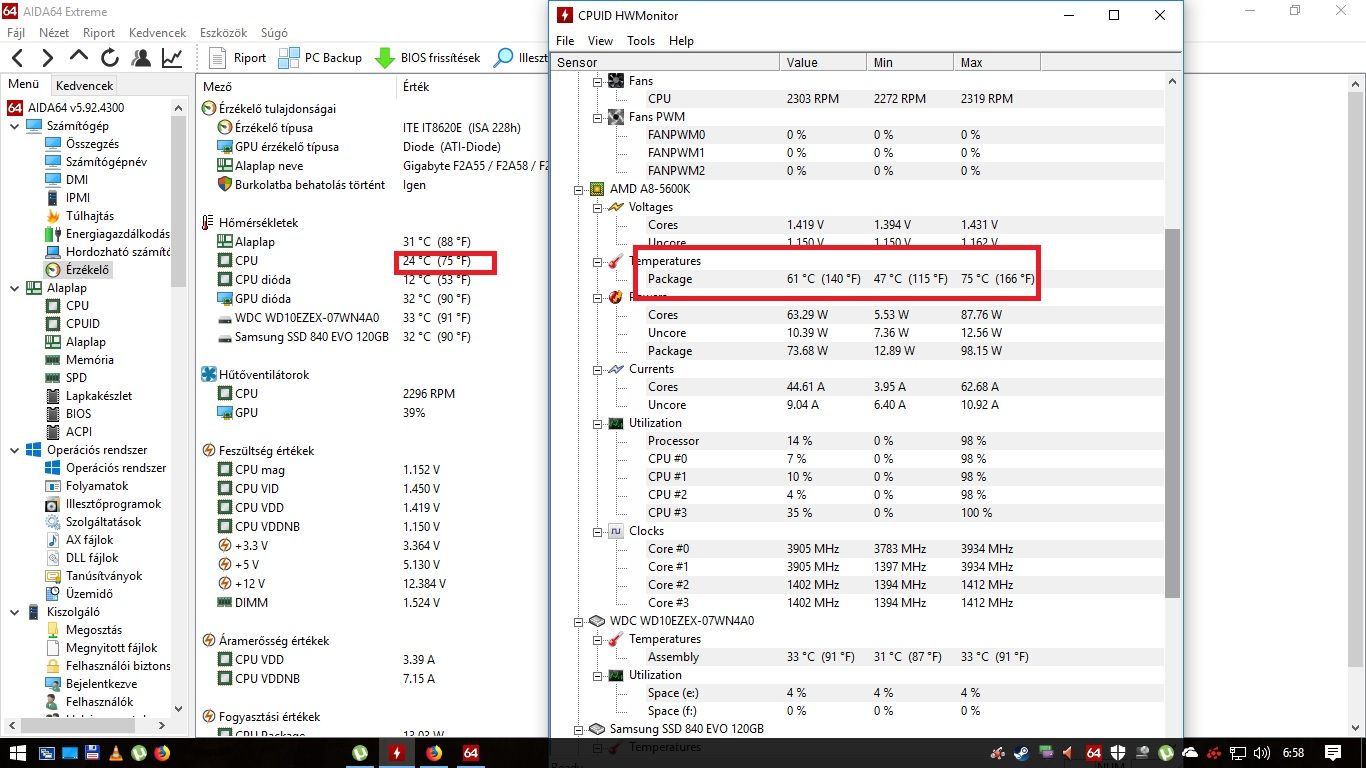Viewport: 1366px width, 768px height.
Task: Click the Mező column header
Action: pos(296,87)
